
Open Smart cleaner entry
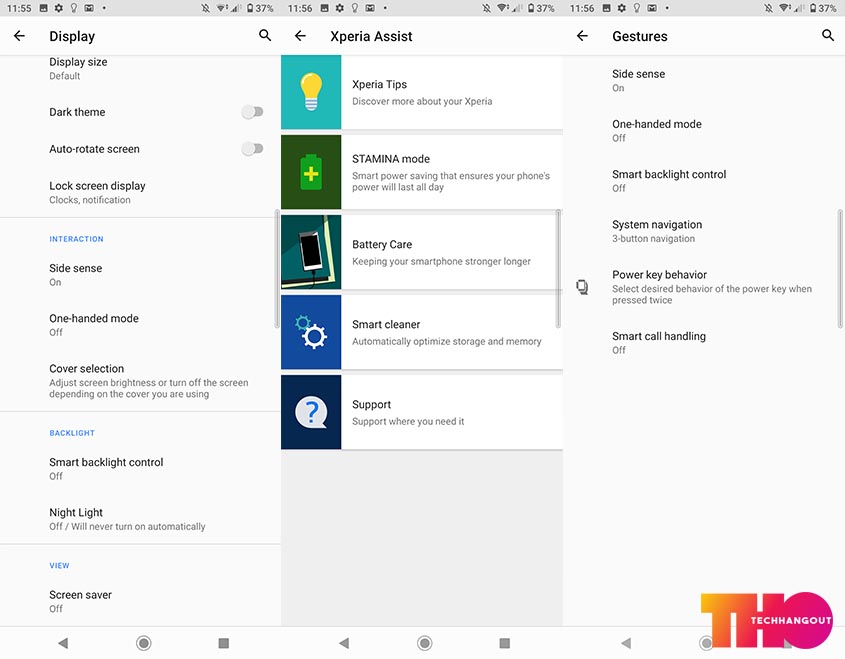pyautogui.click(x=422, y=332)
